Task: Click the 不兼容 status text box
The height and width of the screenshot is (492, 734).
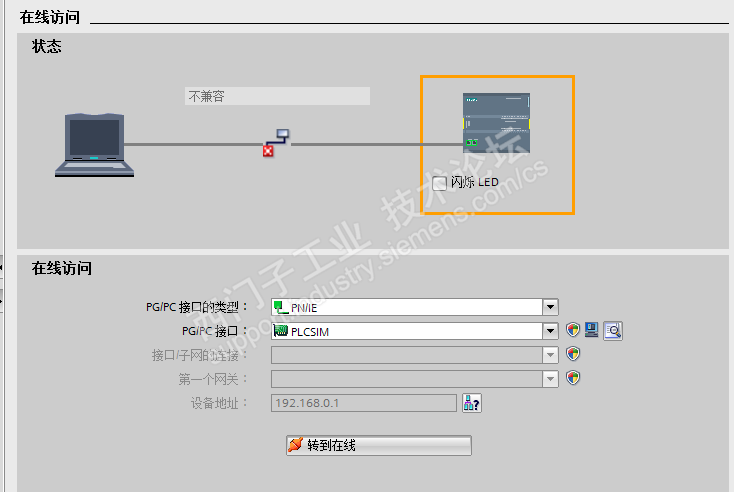Action: [277, 96]
